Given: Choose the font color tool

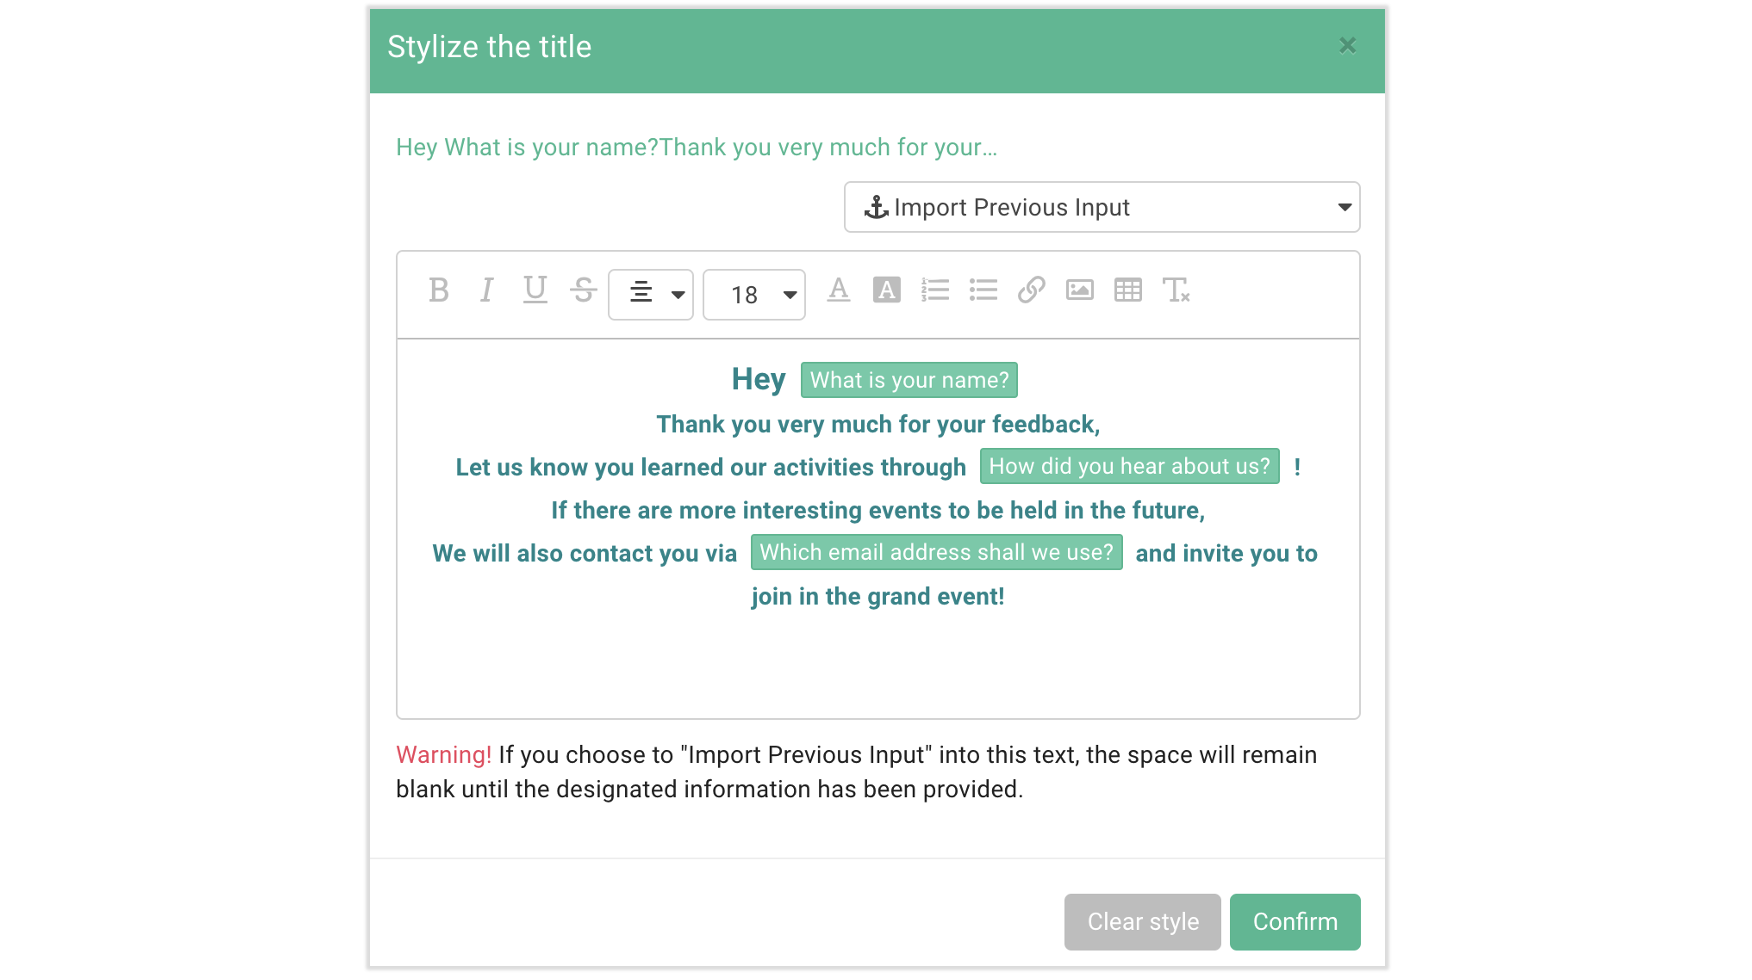Looking at the screenshot, I should (839, 290).
